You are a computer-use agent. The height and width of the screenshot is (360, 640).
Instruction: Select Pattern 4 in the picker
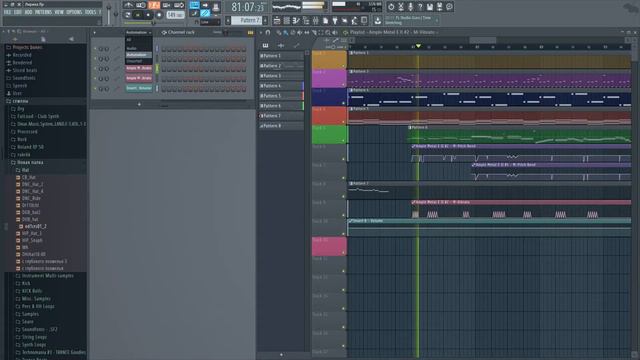point(281,86)
